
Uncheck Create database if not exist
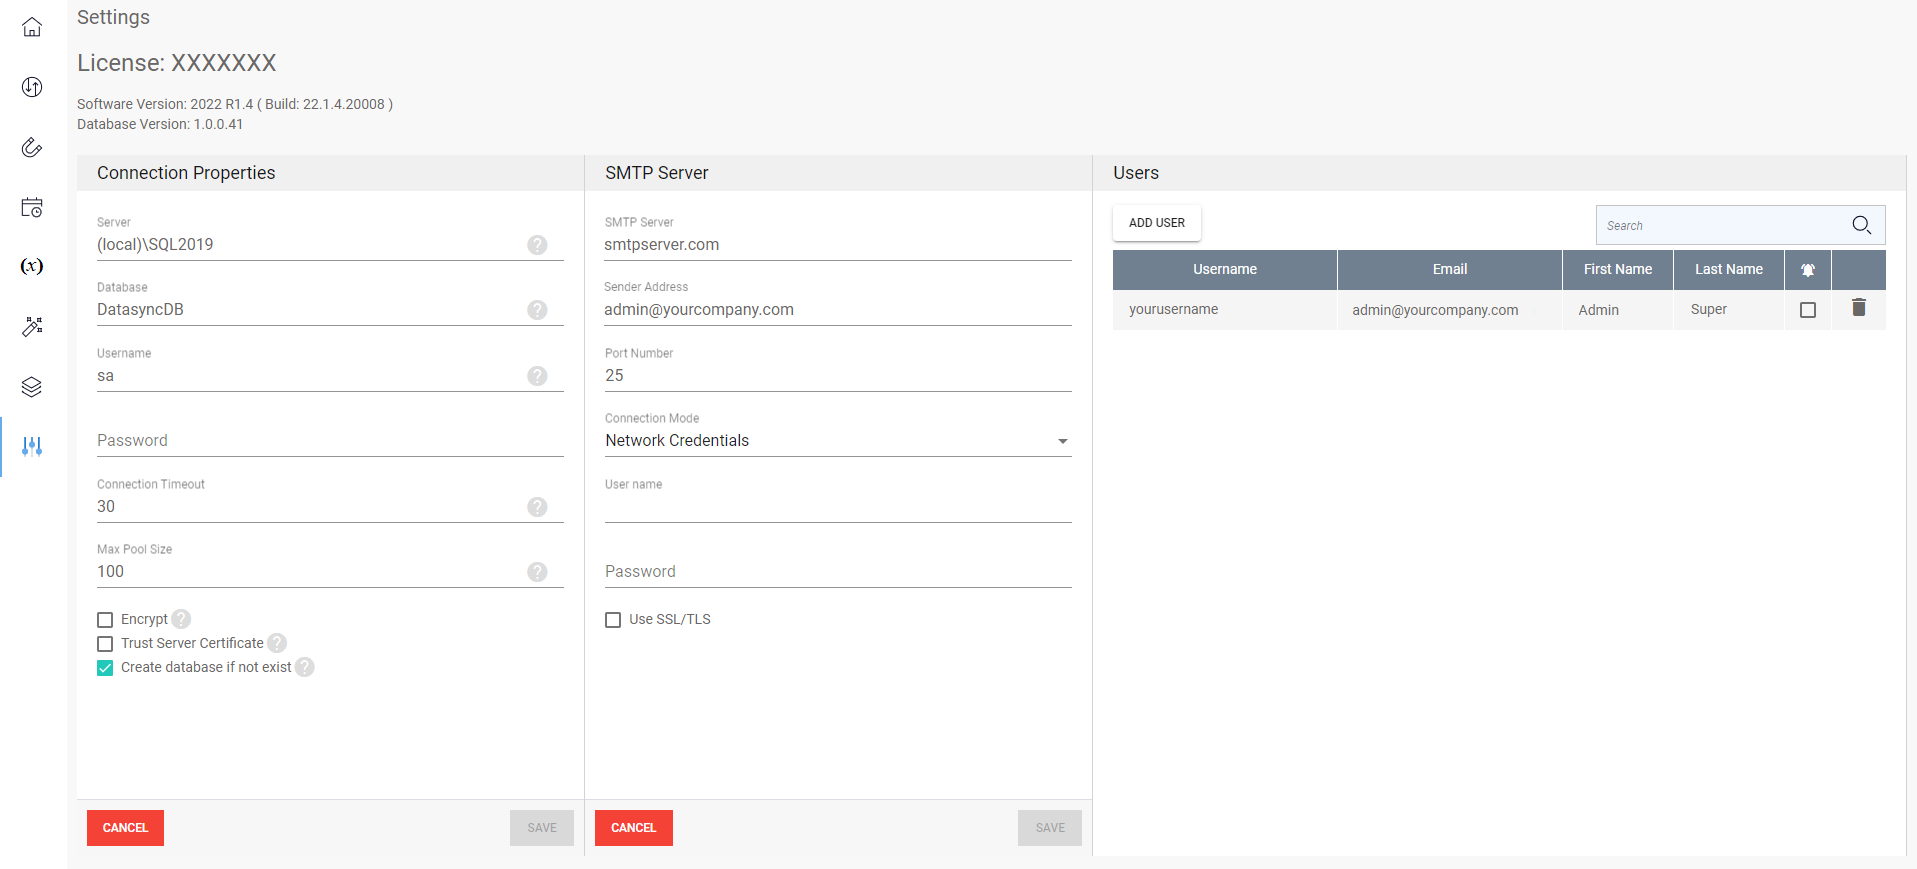[105, 668]
